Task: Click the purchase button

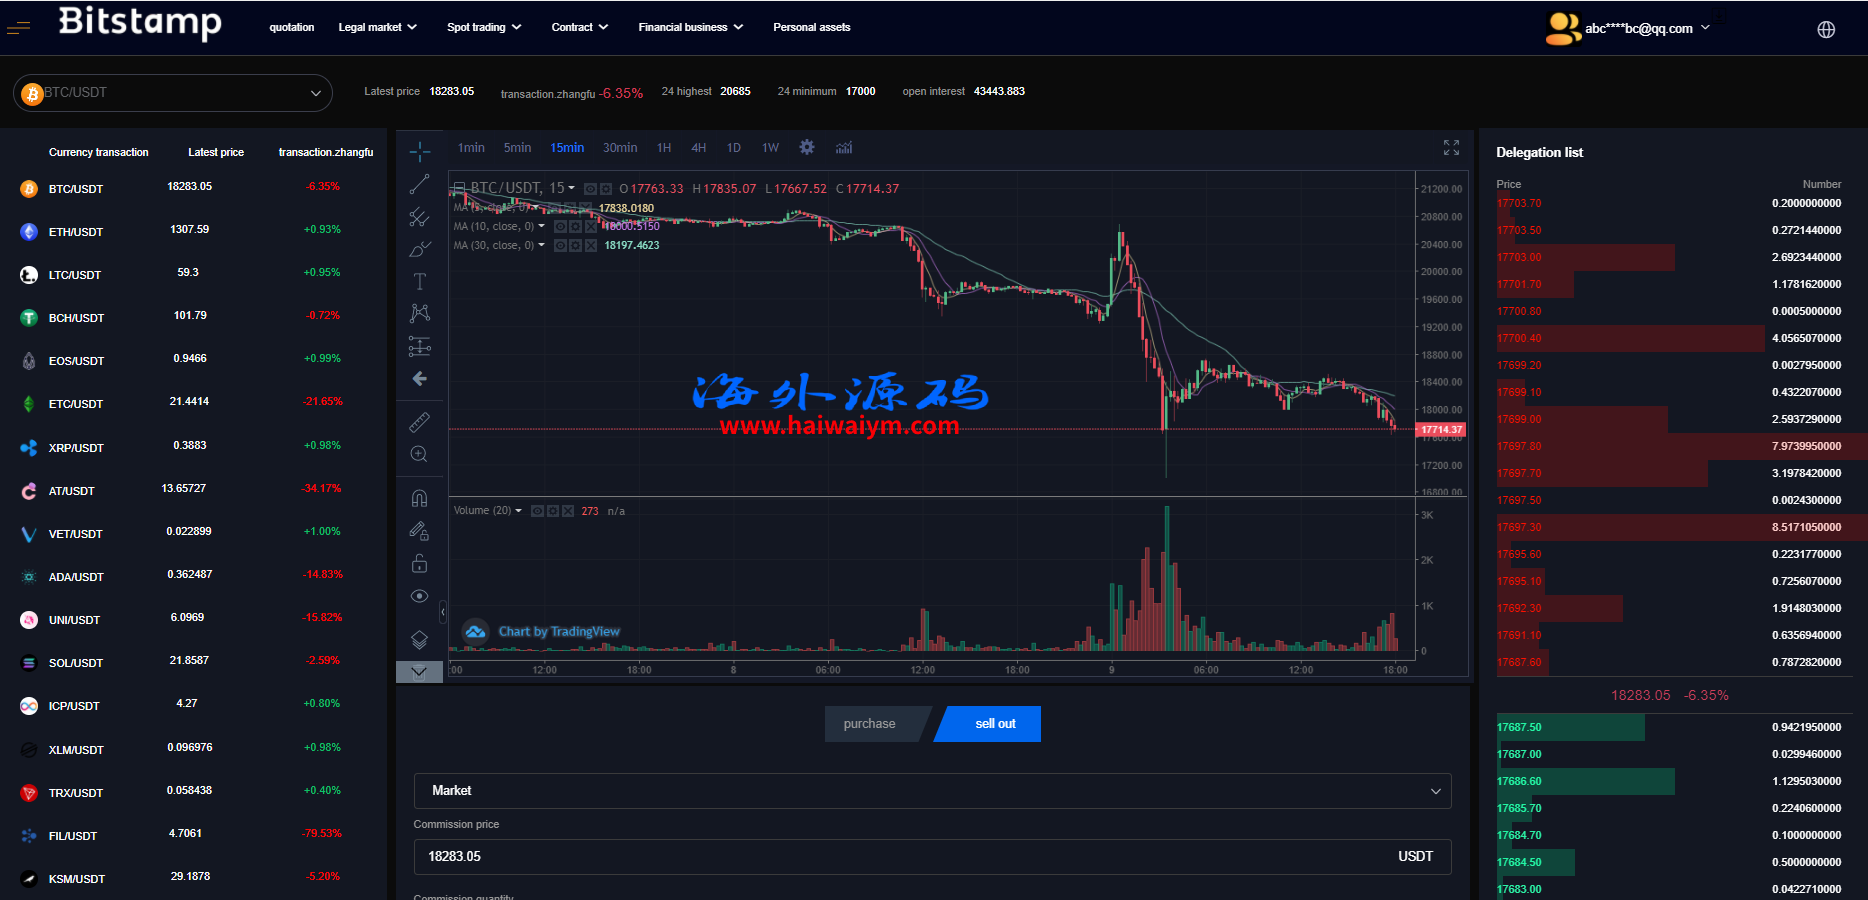Action: [870, 724]
